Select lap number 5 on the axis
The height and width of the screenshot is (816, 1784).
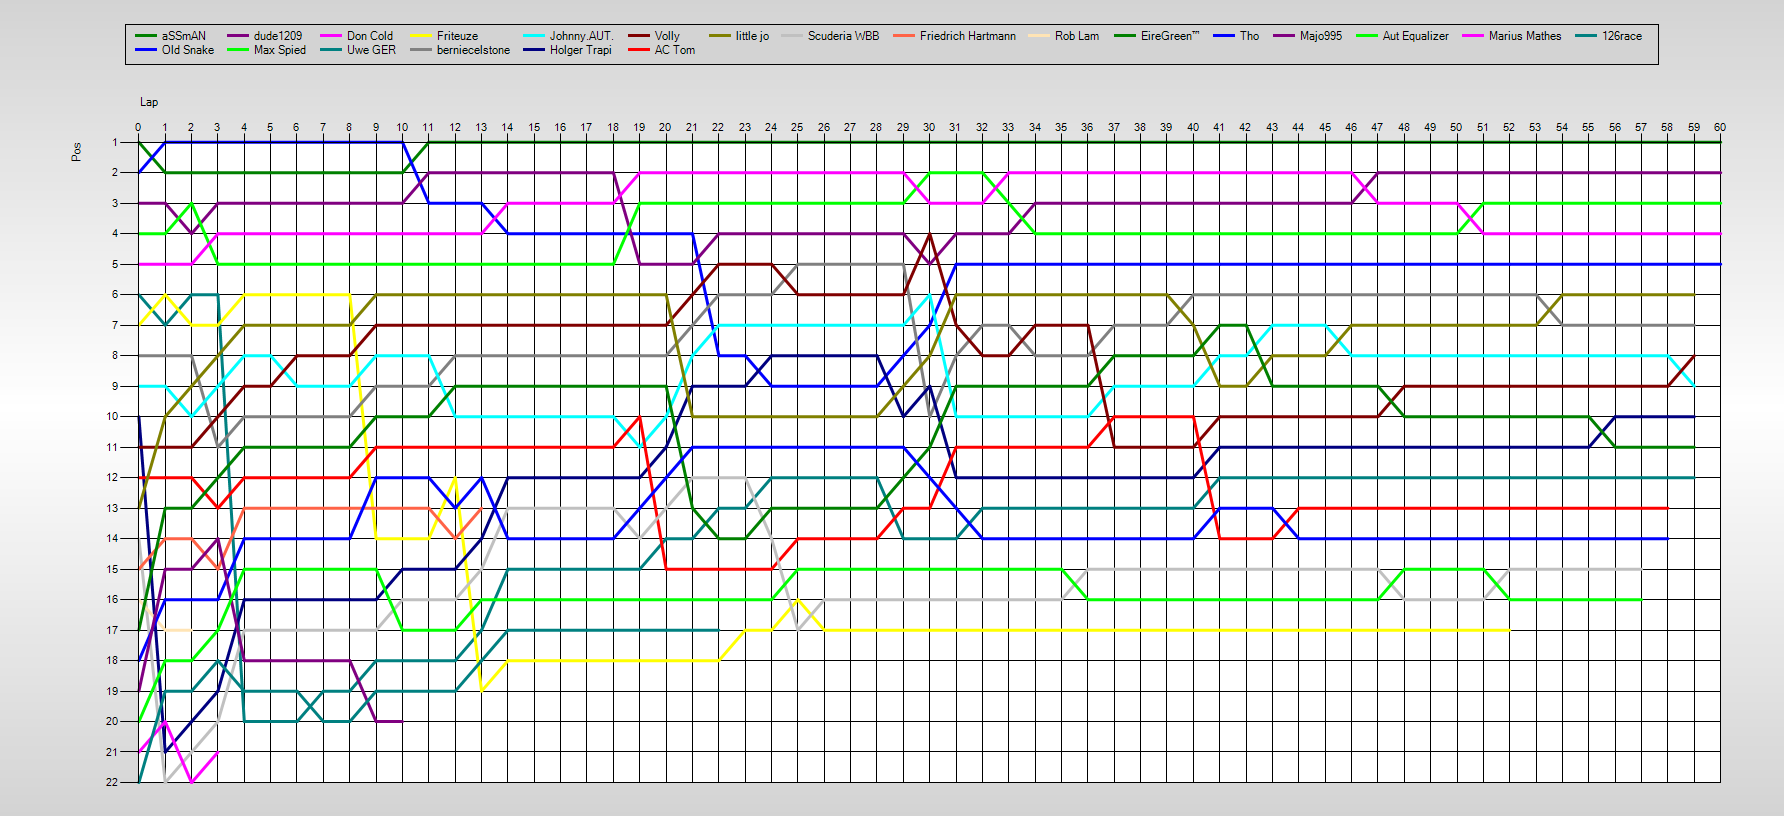(x=270, y=127)
